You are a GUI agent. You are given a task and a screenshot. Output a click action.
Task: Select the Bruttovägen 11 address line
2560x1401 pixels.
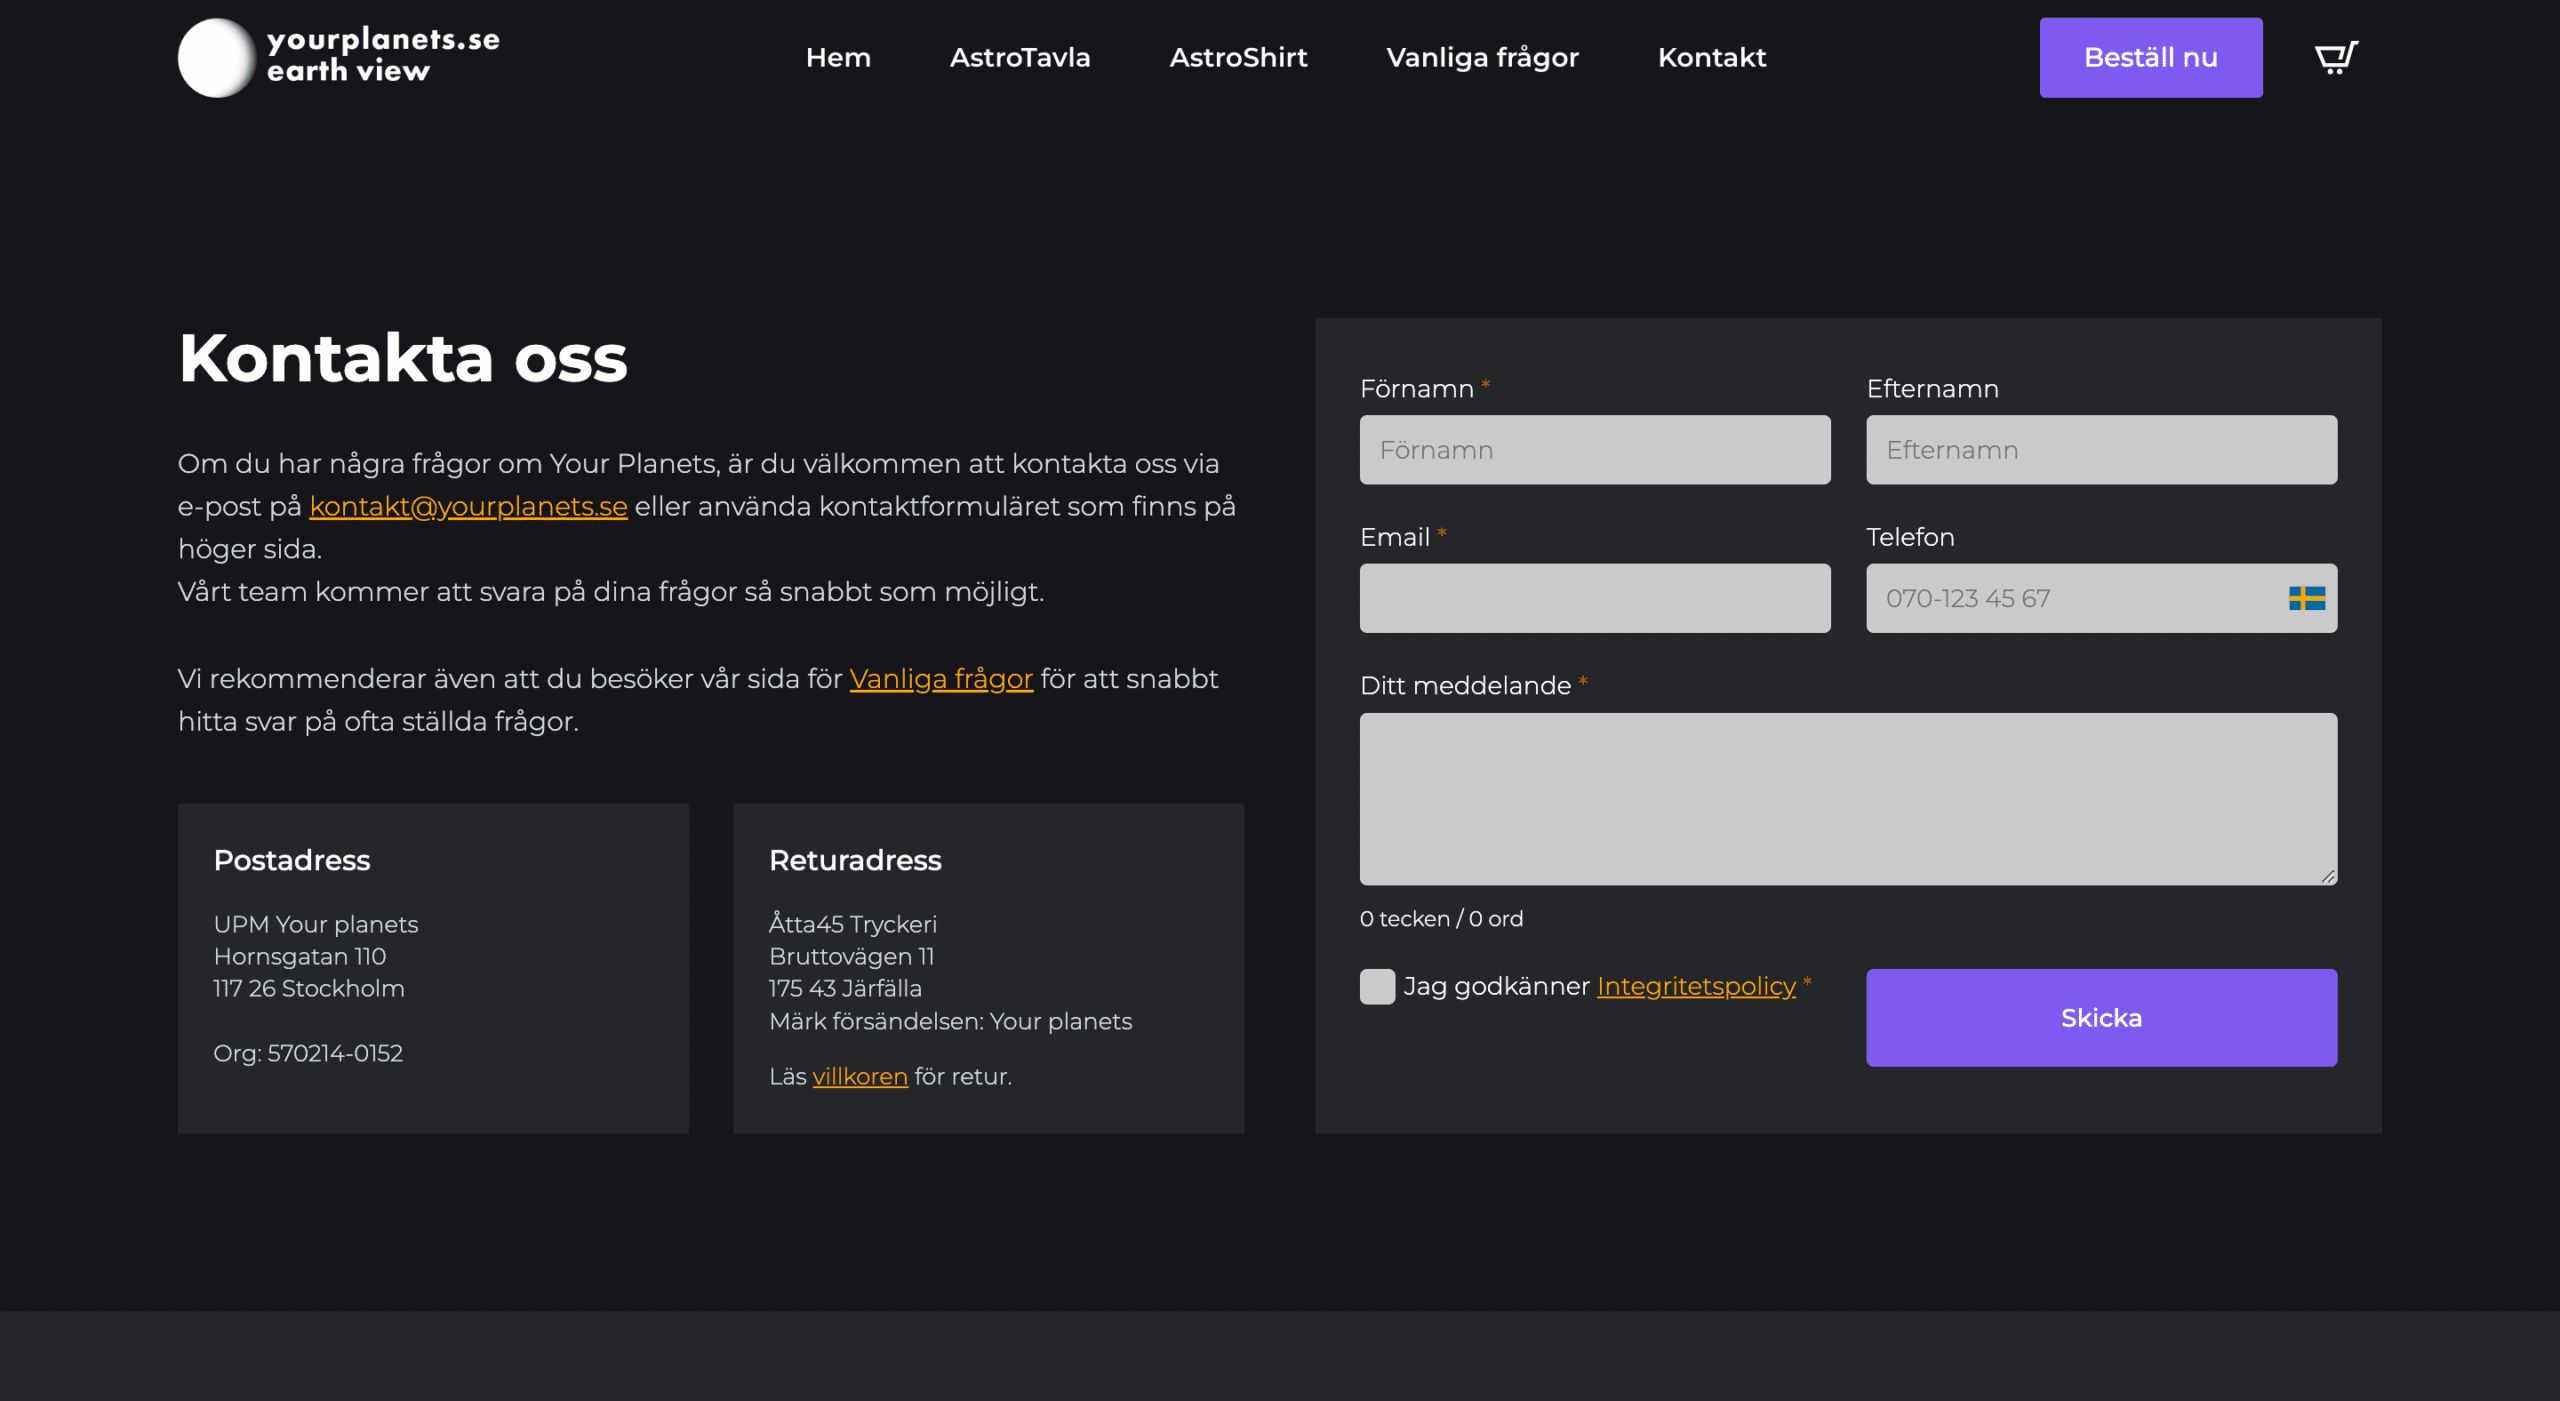(x=851, y=956)
